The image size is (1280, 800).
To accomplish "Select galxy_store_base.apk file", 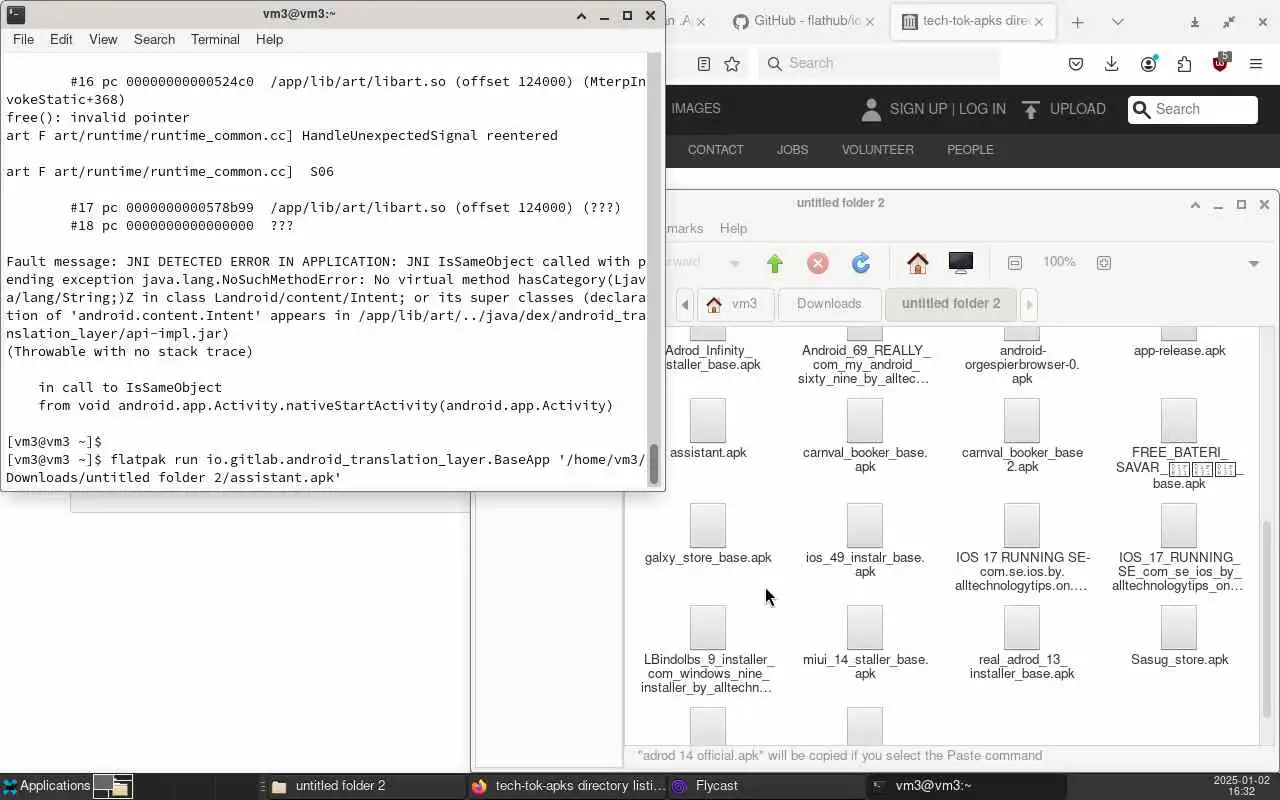I will pyautogui.click(x=708, y=535).
